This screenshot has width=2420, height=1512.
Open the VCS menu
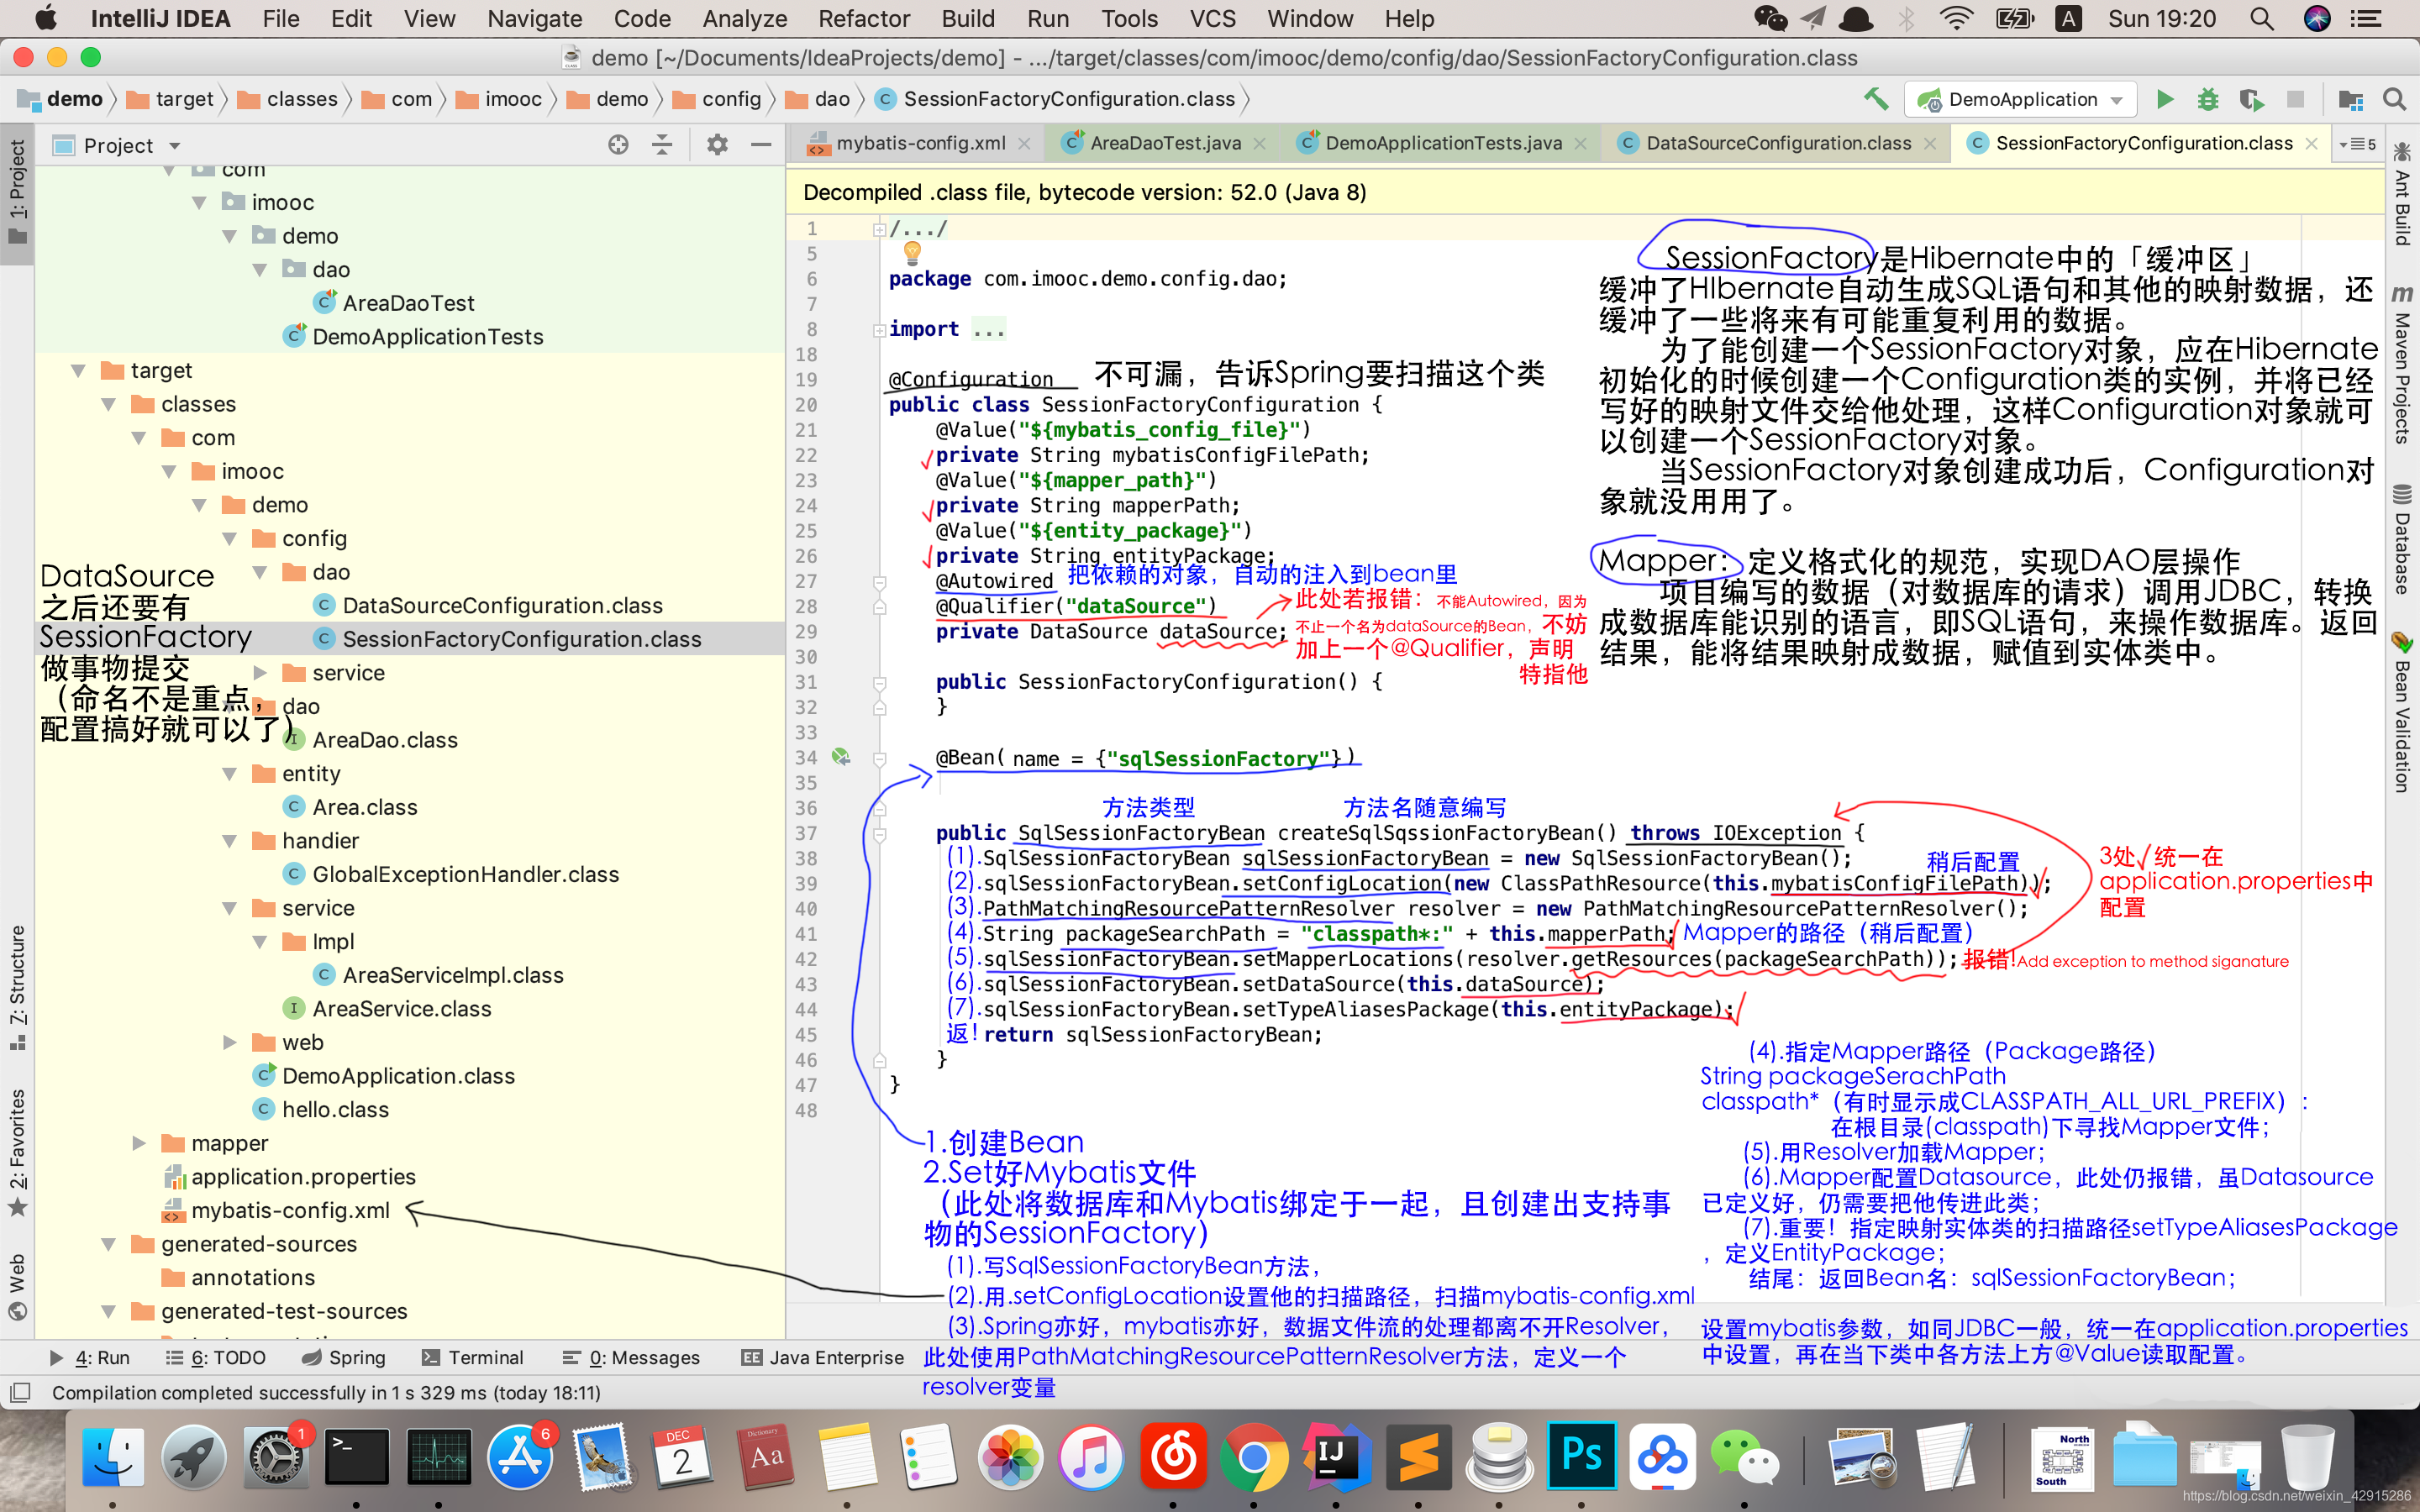point(1212,18)
